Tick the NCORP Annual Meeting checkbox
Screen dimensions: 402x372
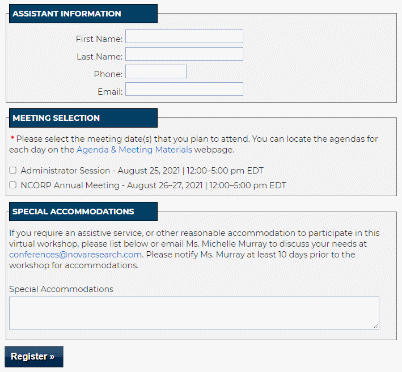13,185
